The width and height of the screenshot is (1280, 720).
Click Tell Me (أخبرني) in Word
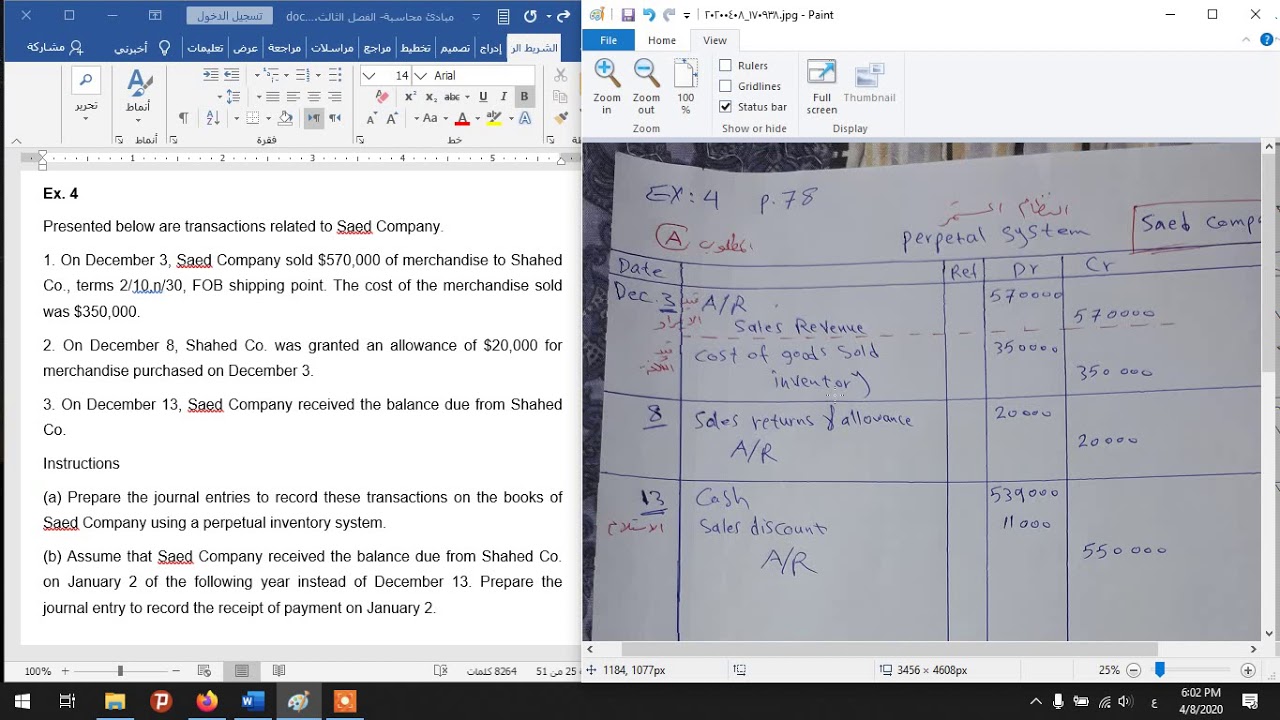140,48
